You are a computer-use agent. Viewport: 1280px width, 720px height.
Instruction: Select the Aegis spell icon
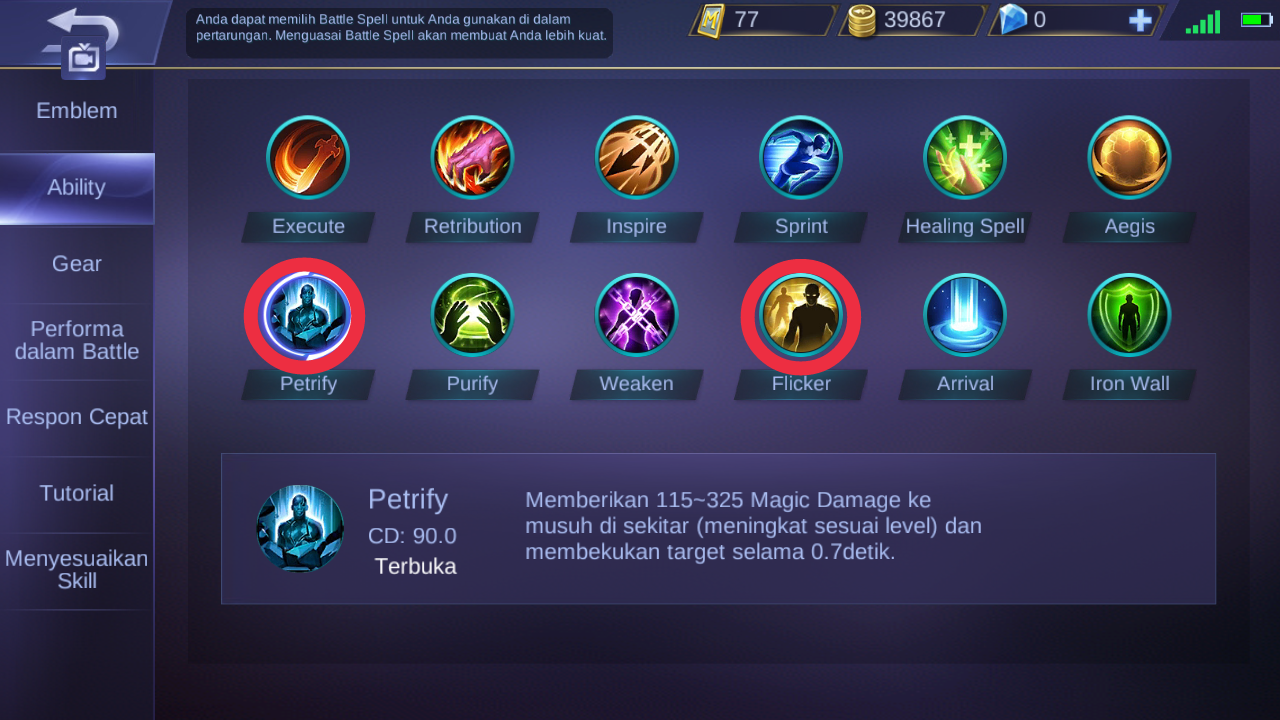pyautogui.click(x=1129, y=157)
